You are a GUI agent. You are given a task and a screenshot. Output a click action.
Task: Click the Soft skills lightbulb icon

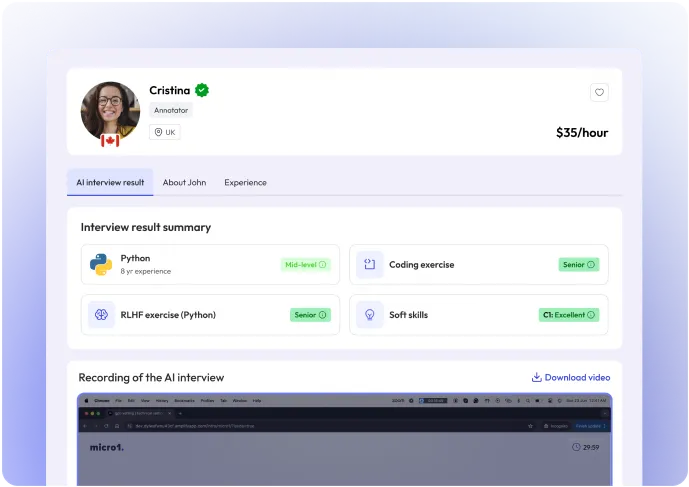coord(370,315)
